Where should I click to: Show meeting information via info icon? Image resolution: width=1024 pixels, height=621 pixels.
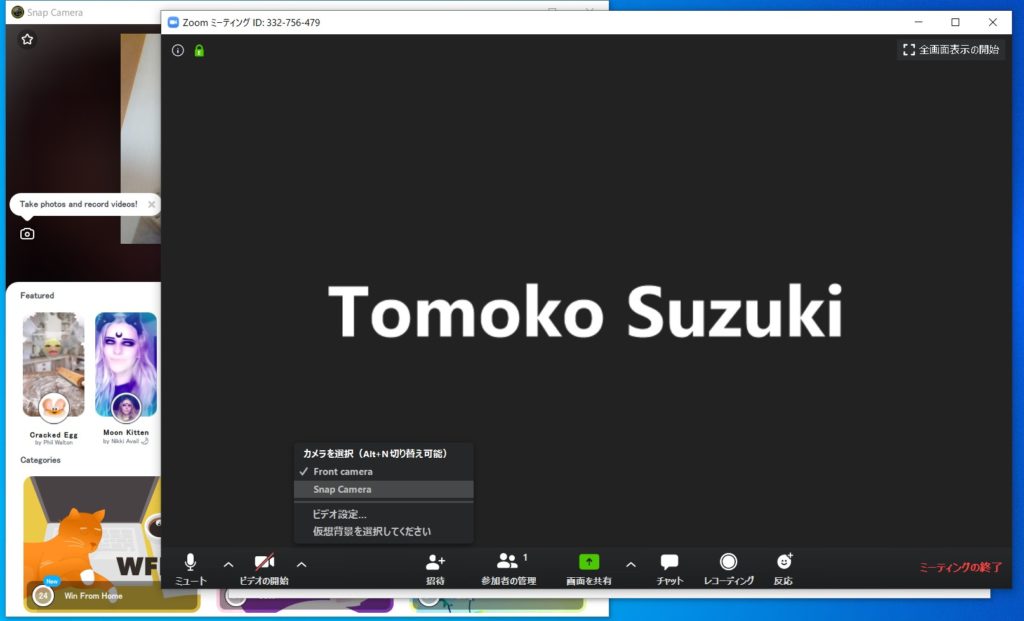[178, 50]
